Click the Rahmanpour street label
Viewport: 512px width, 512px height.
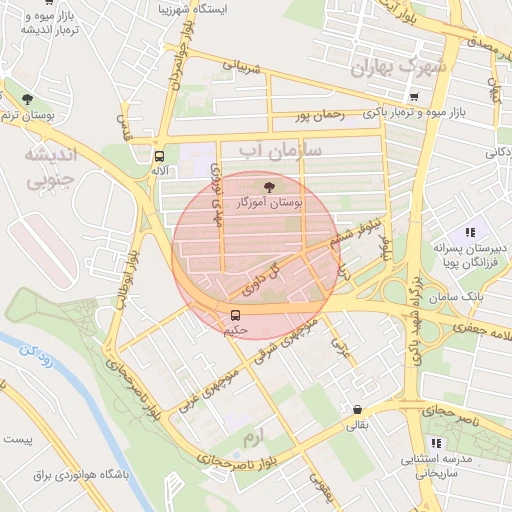[x=320, y=116]
